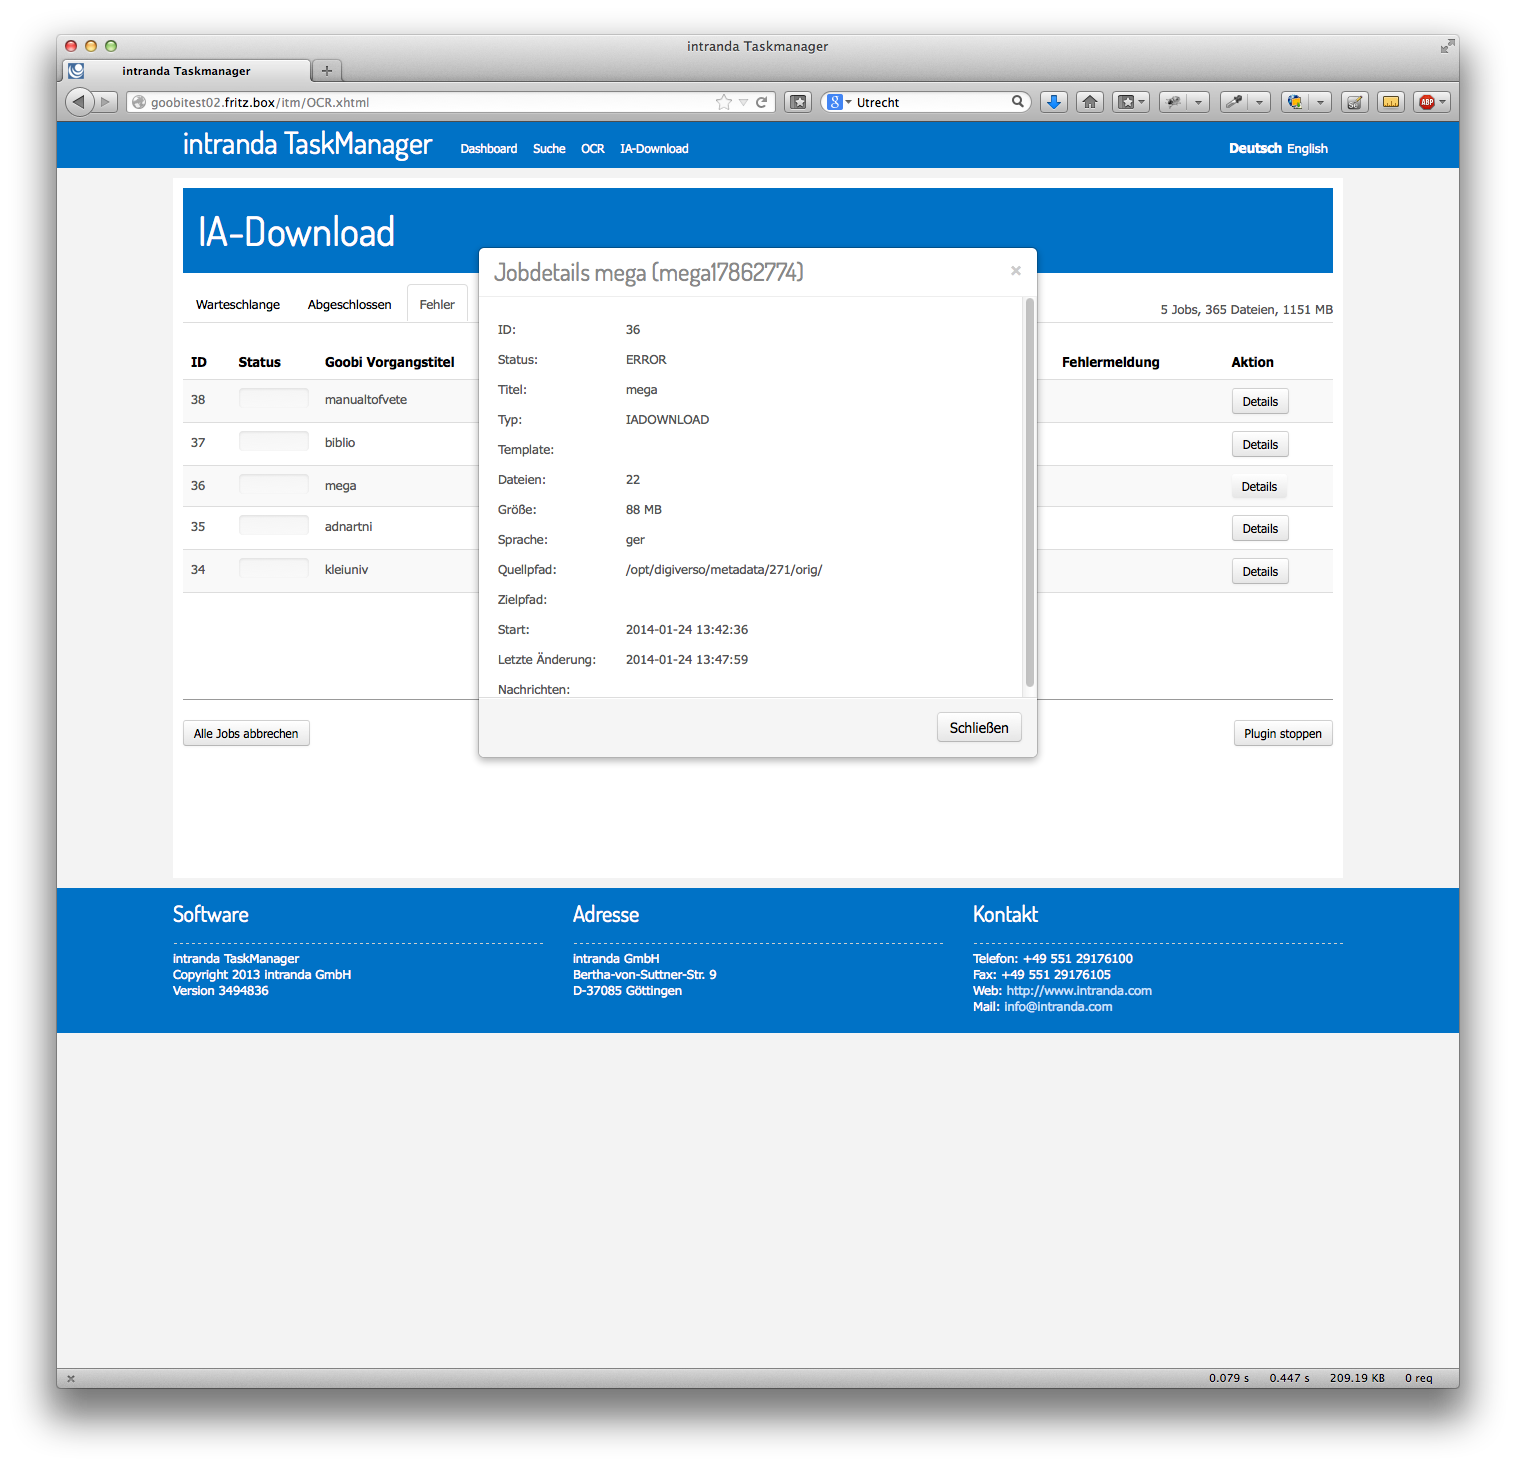Open bookmarks star button beside address bar
This screenshot has height=1467, width=1516.
pos(798,102)
